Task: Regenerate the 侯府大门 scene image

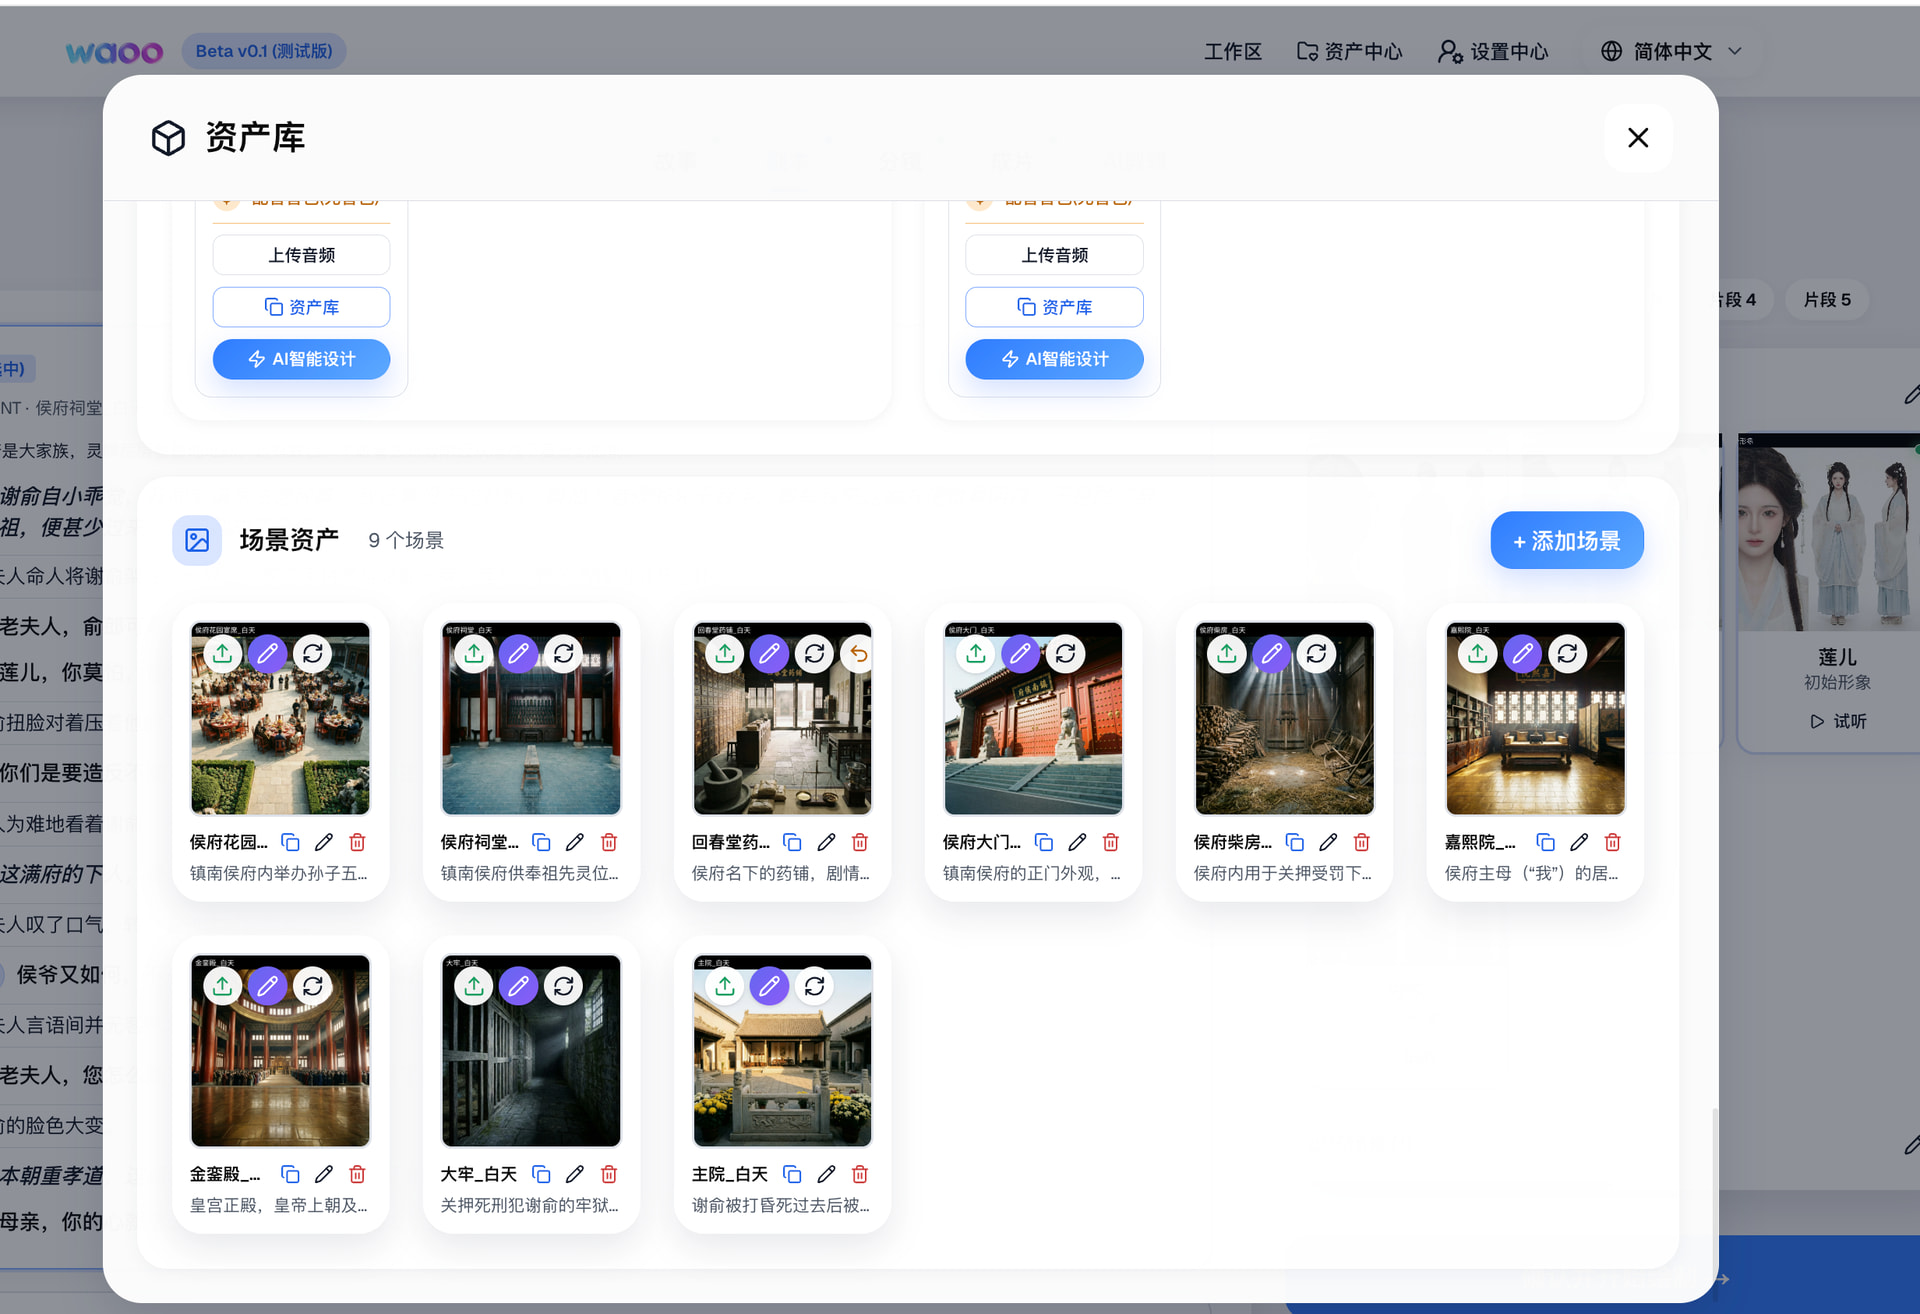Action: coord(1066,653)
